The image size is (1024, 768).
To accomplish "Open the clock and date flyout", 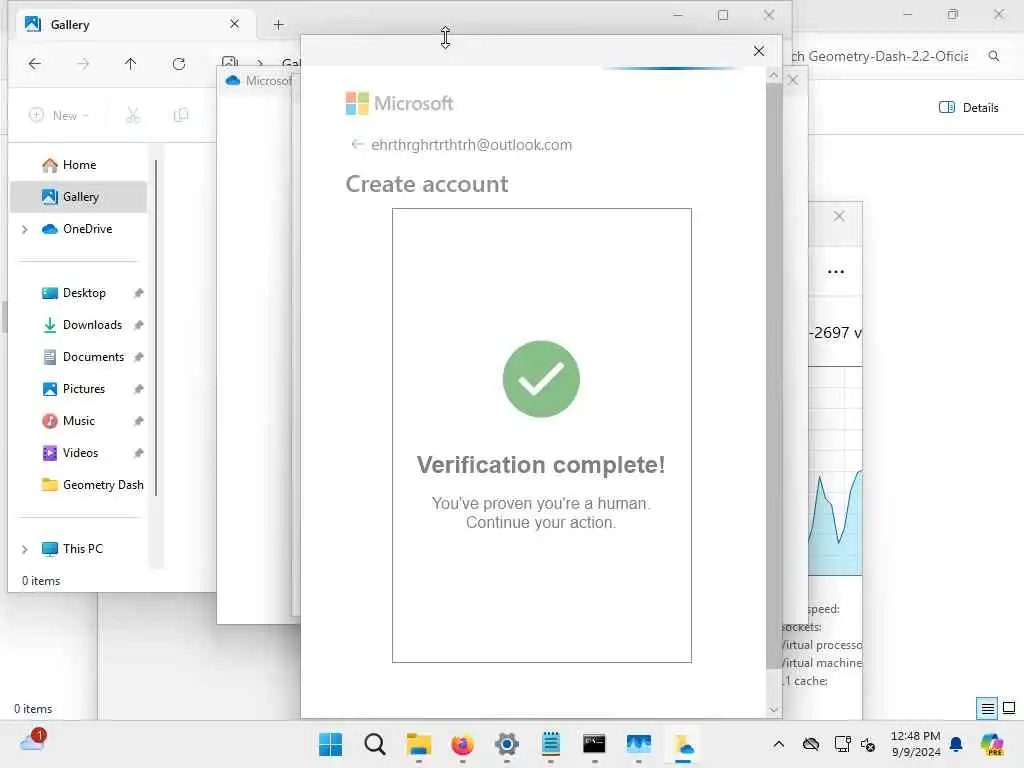I will click(x=916, y=744).
